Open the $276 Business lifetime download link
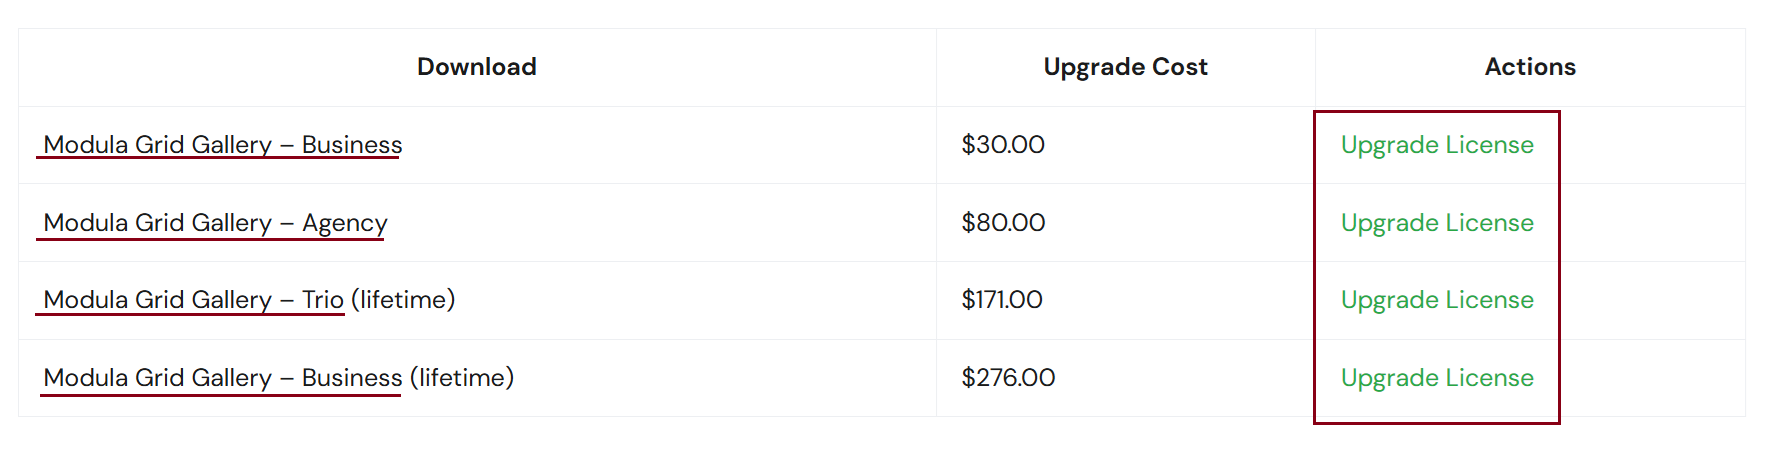This screenshot has width=1765, height=469. tap(222, 378)
